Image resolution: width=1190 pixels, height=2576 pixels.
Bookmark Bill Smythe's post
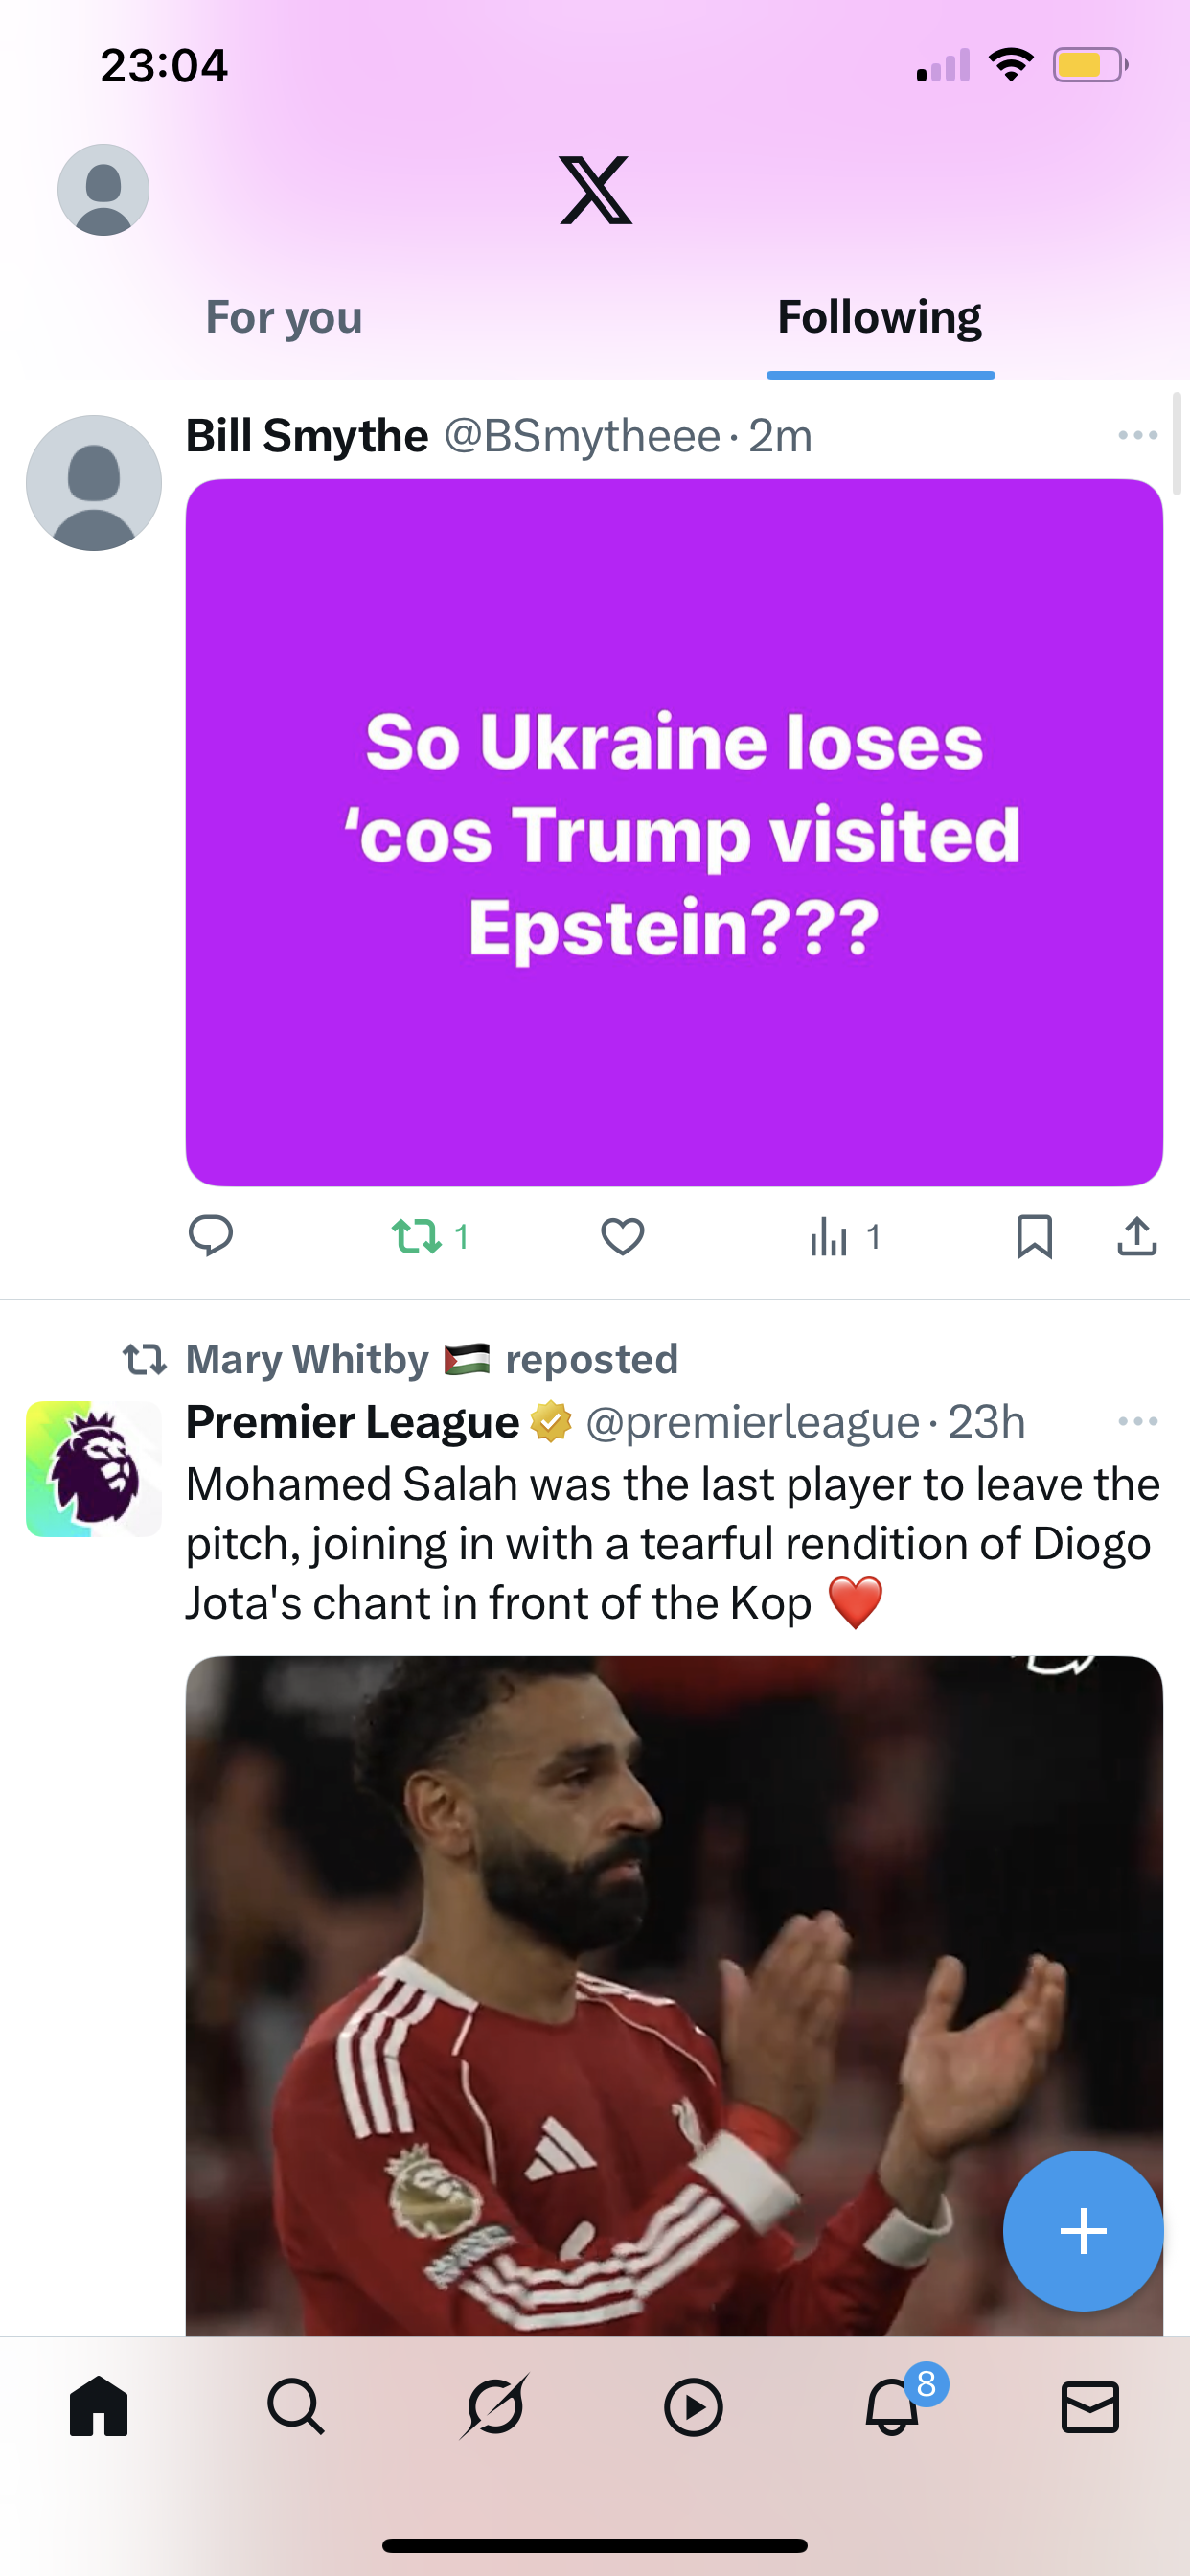(1034, 1237)
